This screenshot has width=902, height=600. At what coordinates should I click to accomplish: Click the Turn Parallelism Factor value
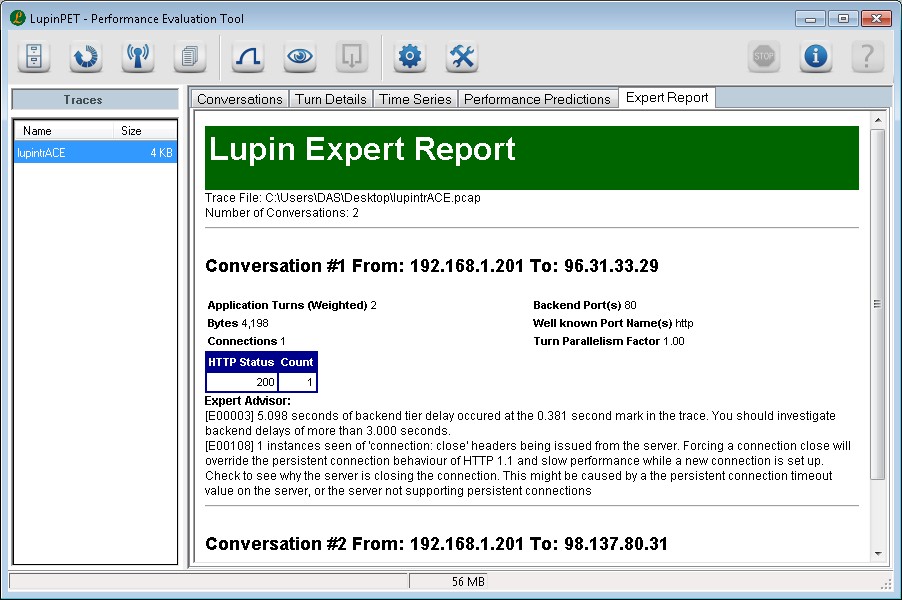click(x=674, y=341)
